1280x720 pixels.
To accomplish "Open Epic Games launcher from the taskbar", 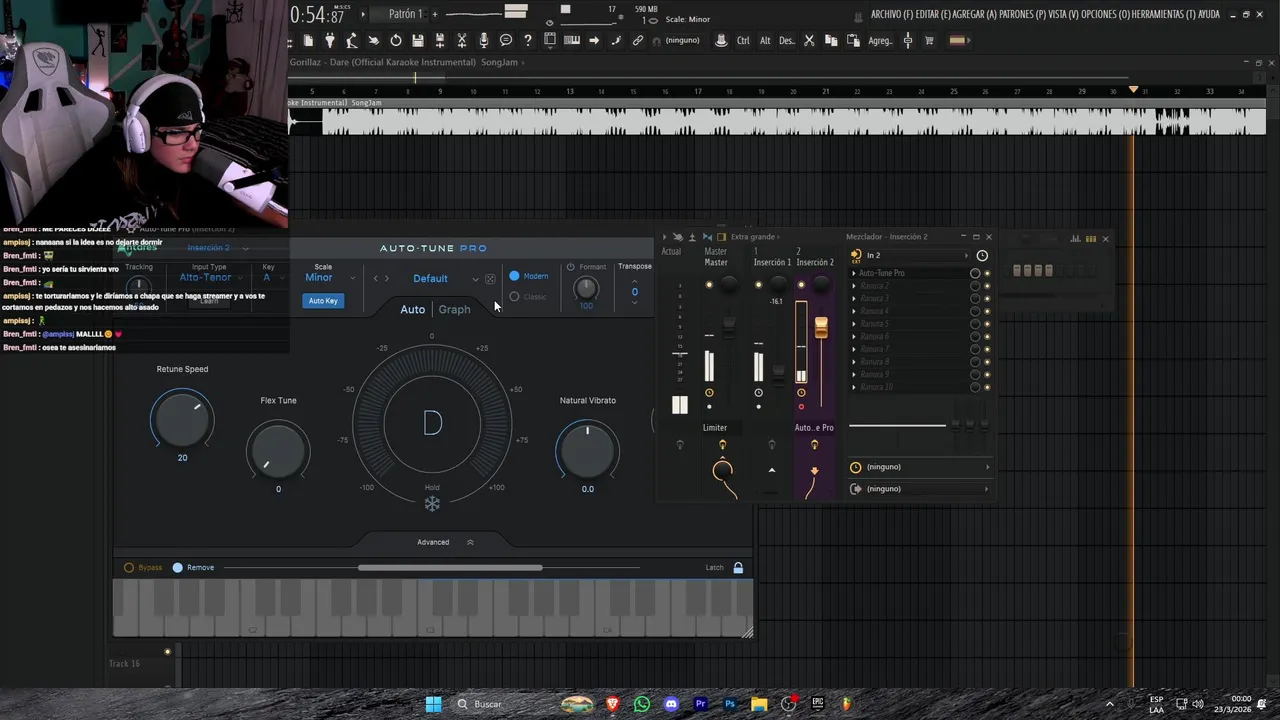I will point(818,704).
